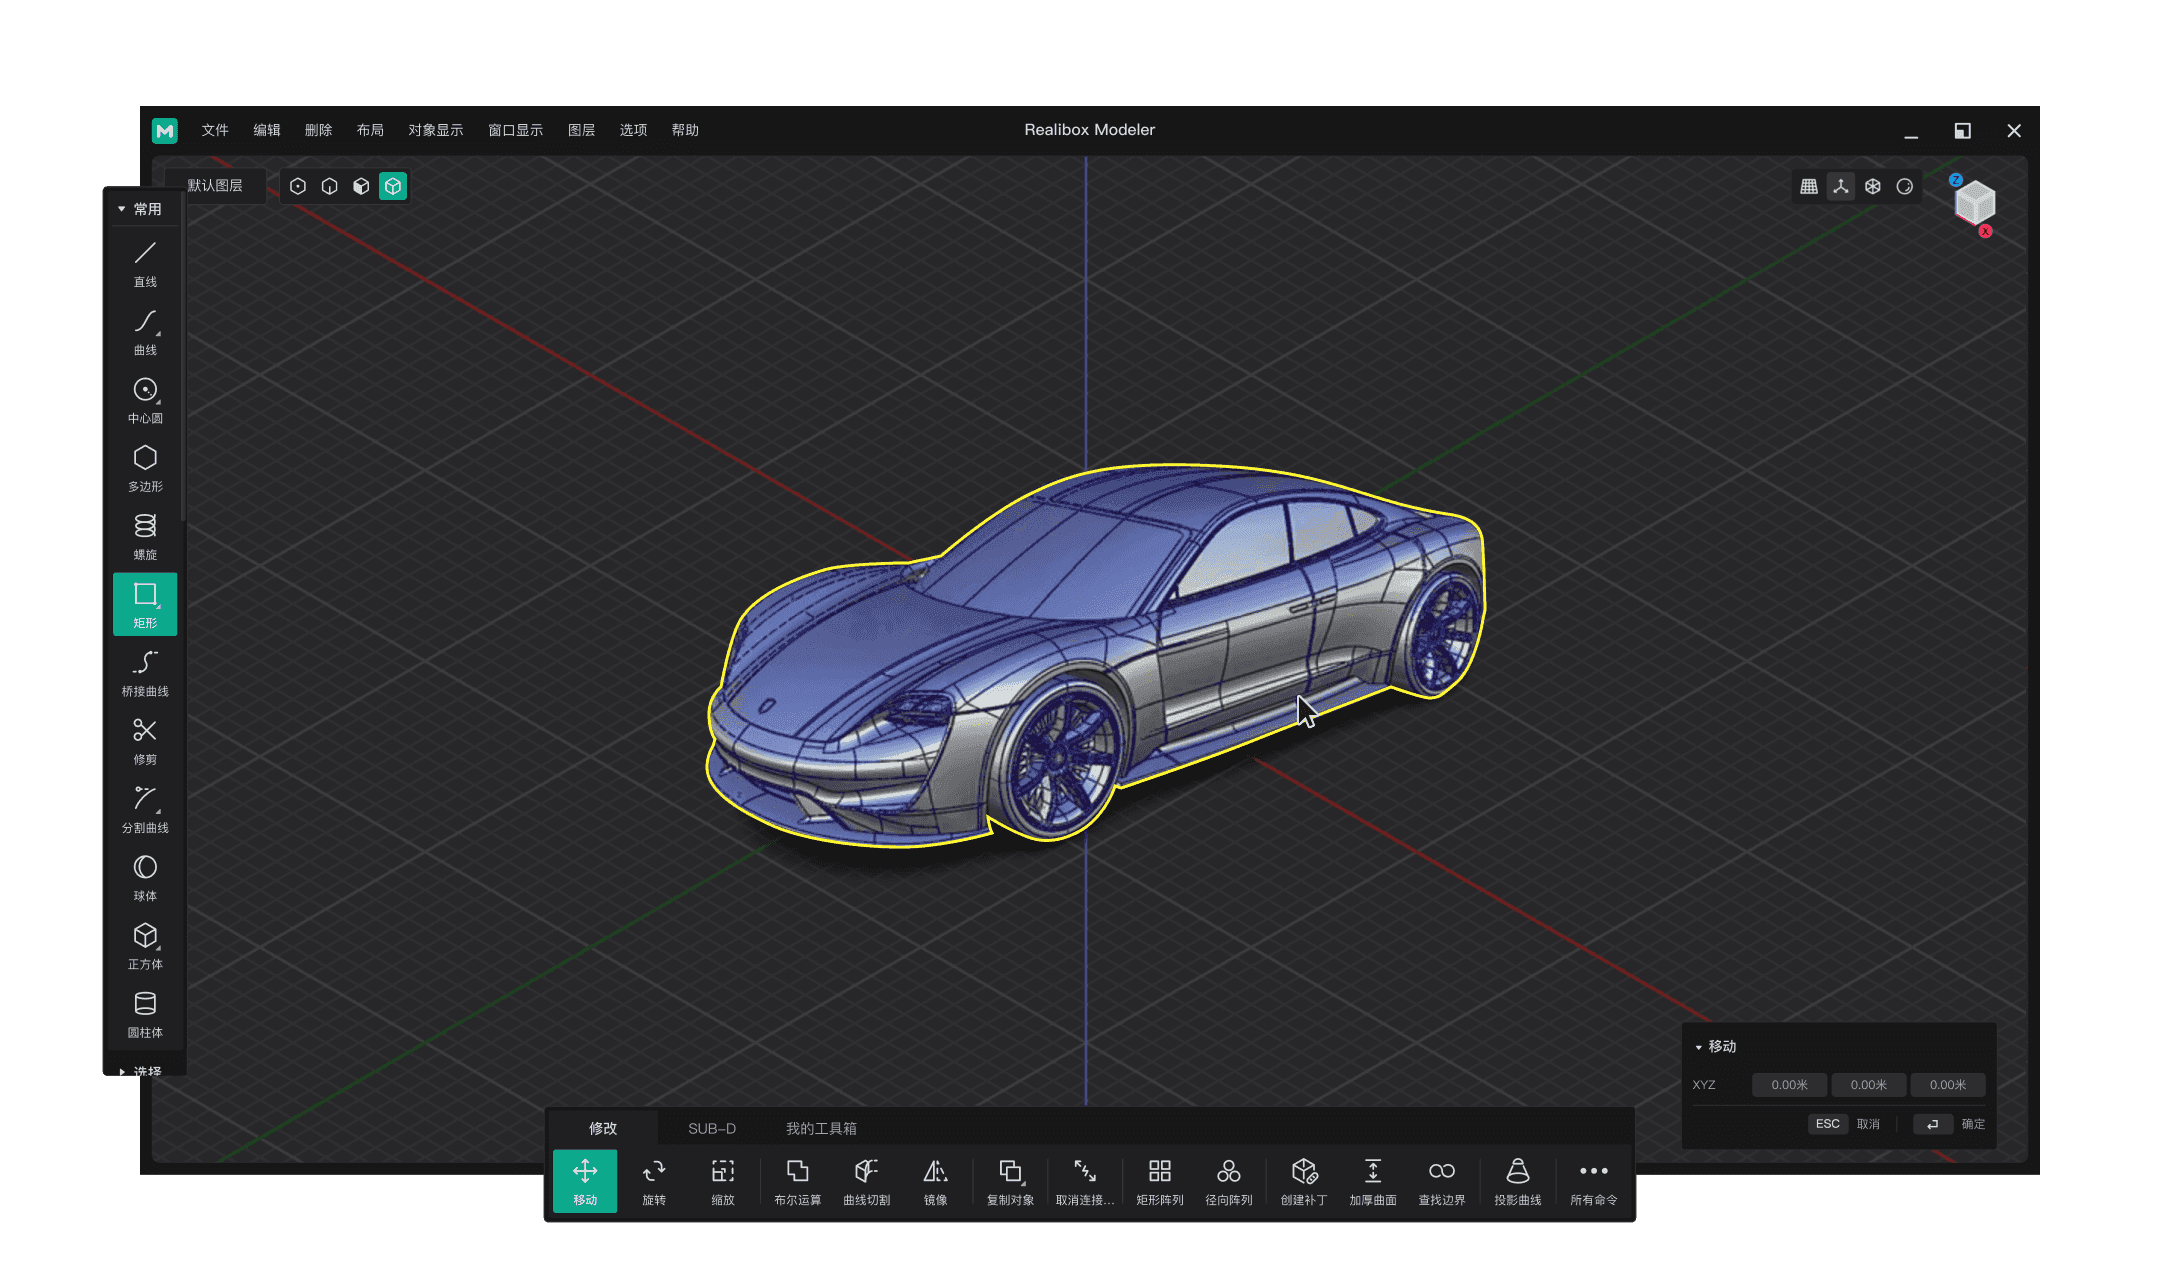Toggle the circular shading viewport icon

(x=1905, y=186)
